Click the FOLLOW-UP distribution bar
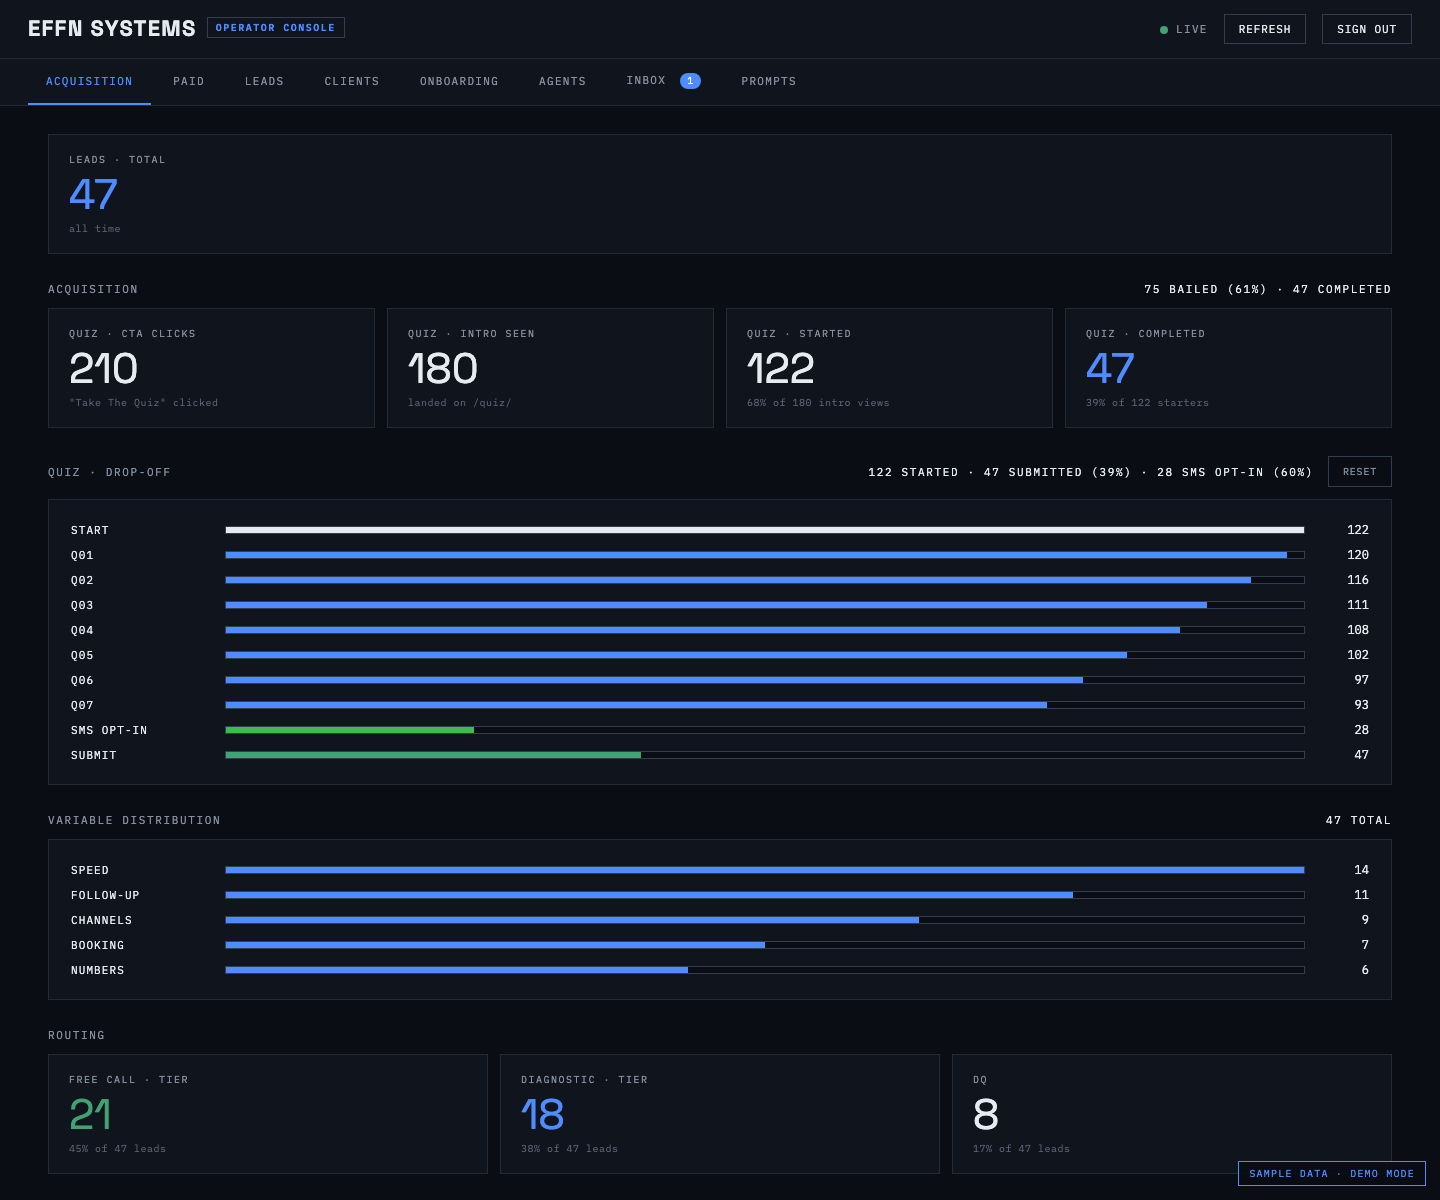1440x1200 pixels. pyautogui.click(x=765, y=895)
